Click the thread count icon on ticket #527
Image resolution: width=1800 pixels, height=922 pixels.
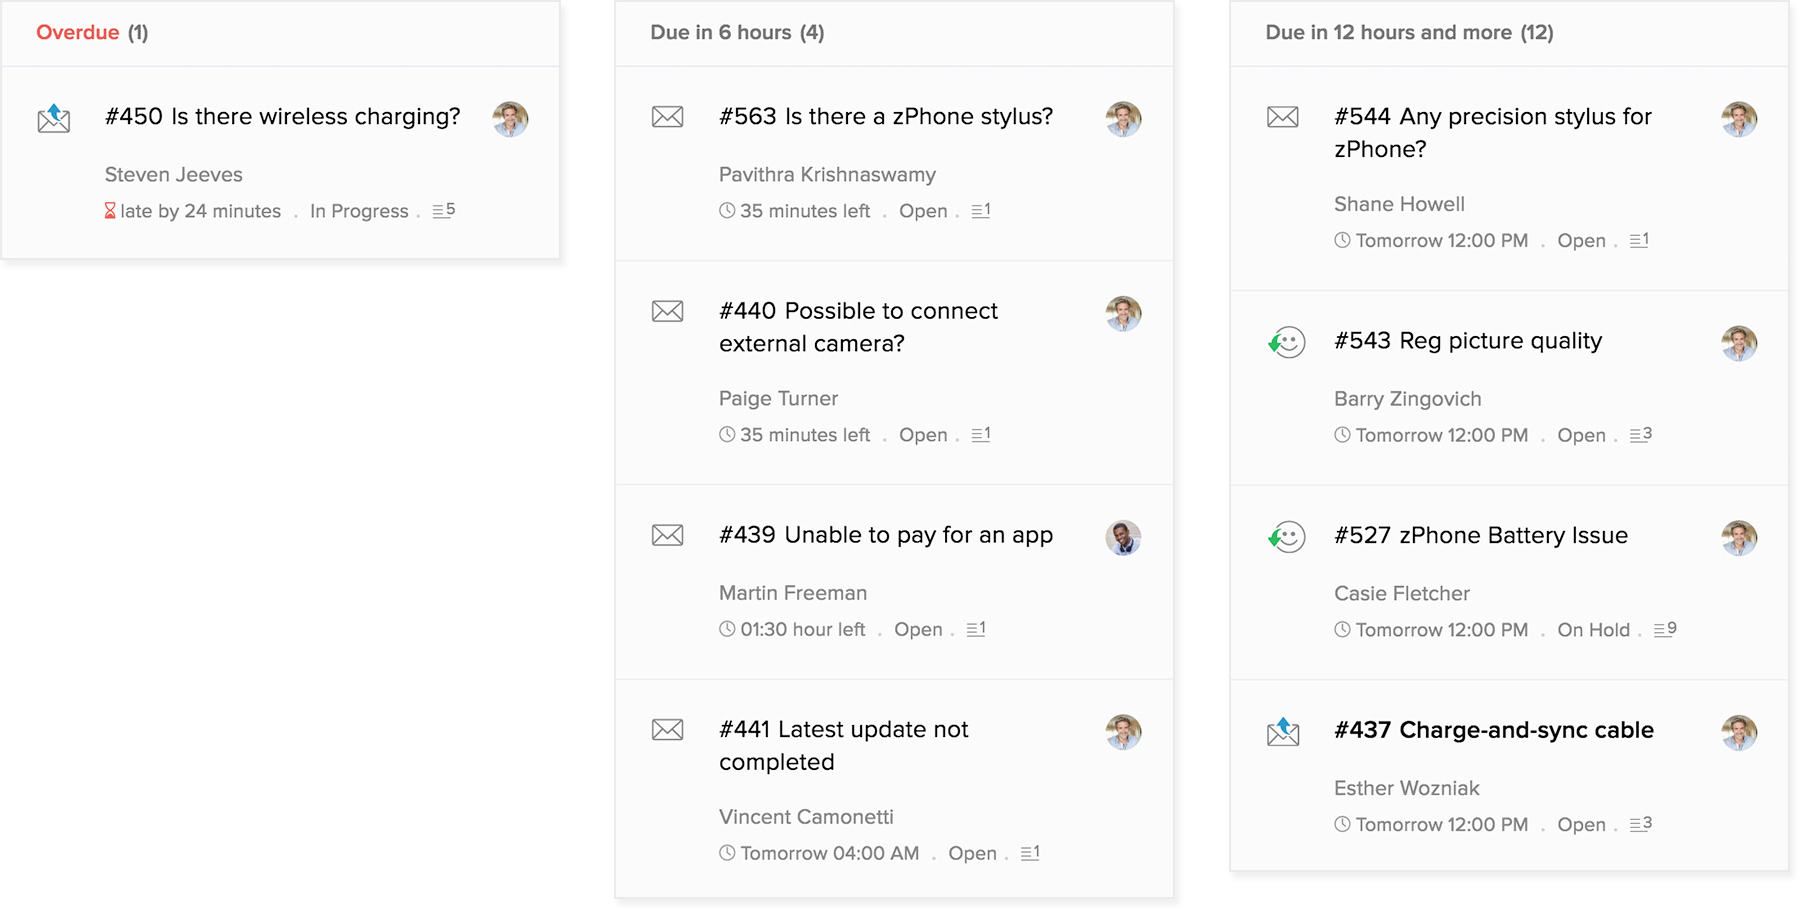pos(1662,630)
